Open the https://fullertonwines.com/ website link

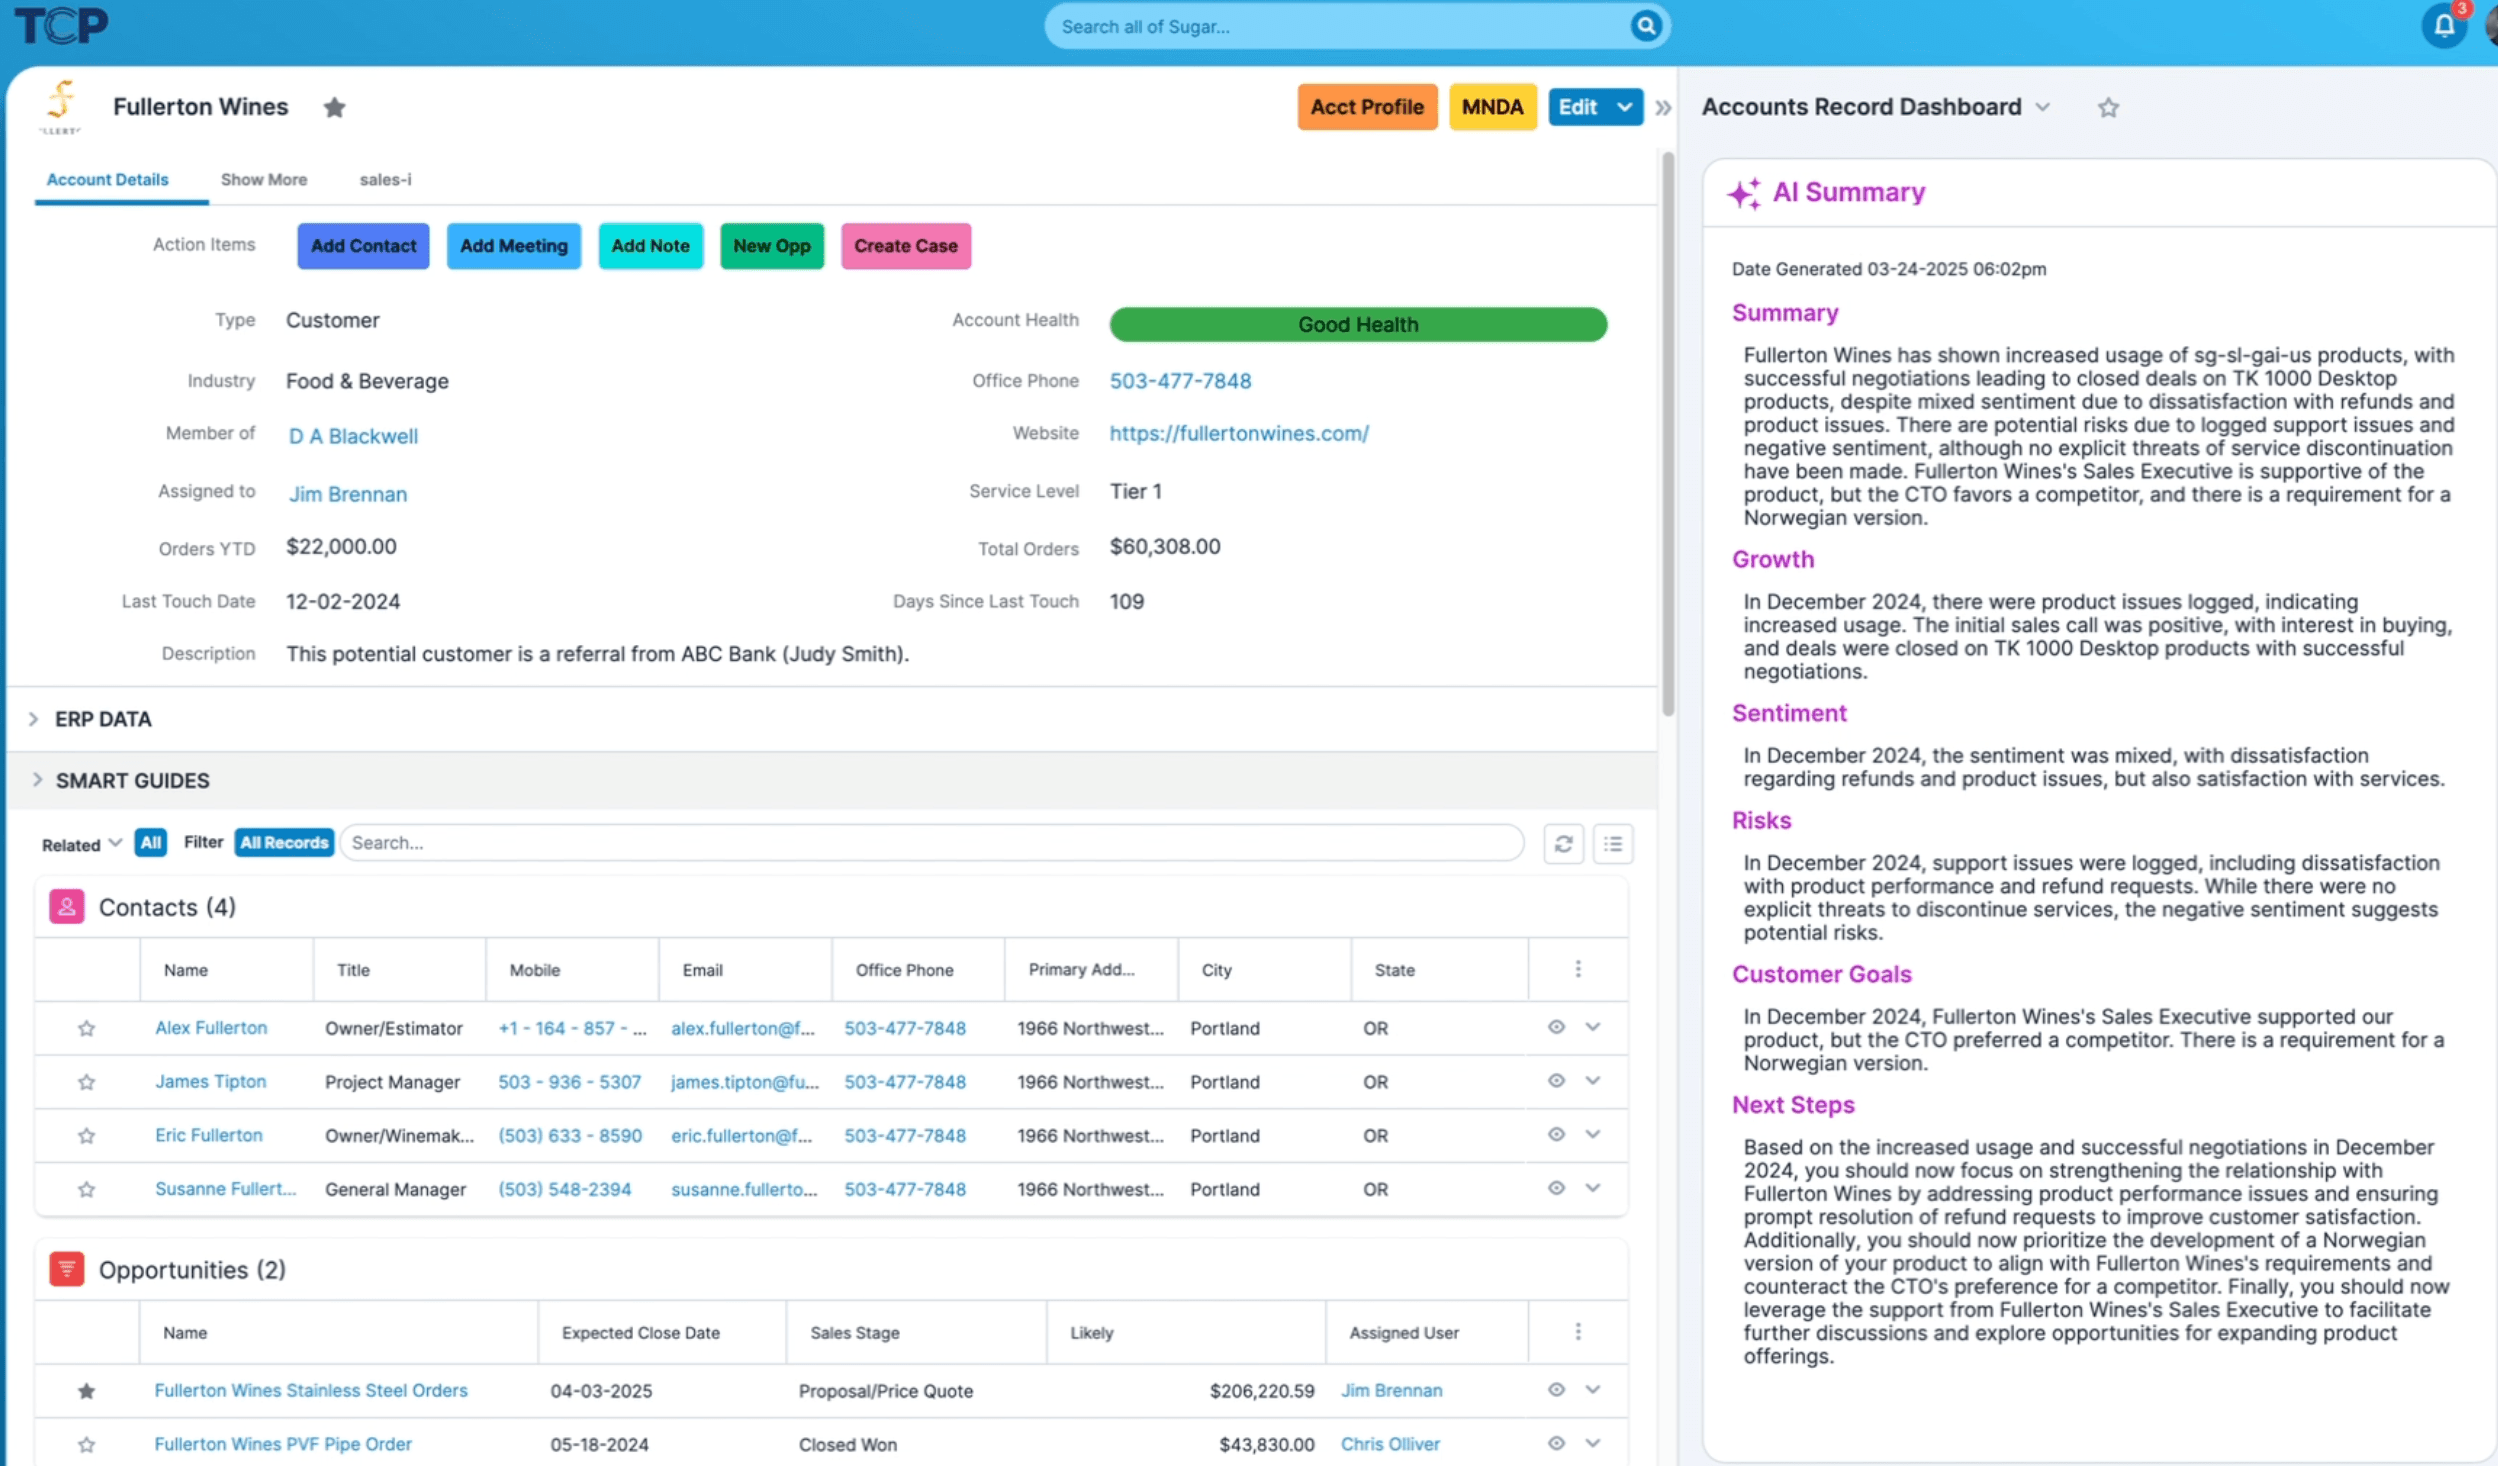[1238, 433]
